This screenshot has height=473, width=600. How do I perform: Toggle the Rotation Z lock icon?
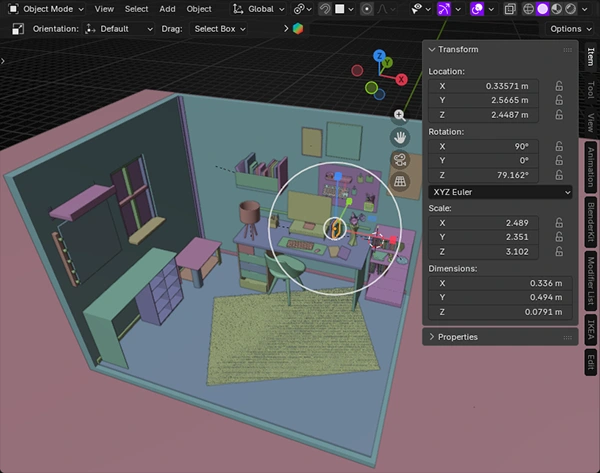559,175
